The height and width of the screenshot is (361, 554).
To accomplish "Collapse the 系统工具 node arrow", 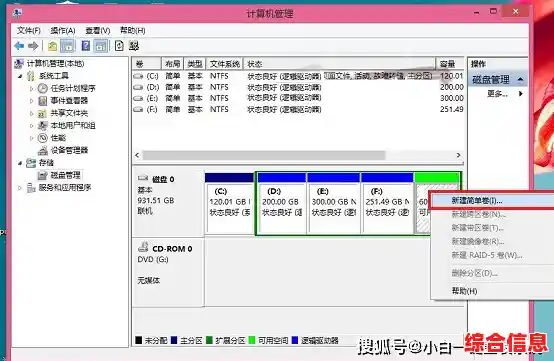I will click(x=20, y=76).
